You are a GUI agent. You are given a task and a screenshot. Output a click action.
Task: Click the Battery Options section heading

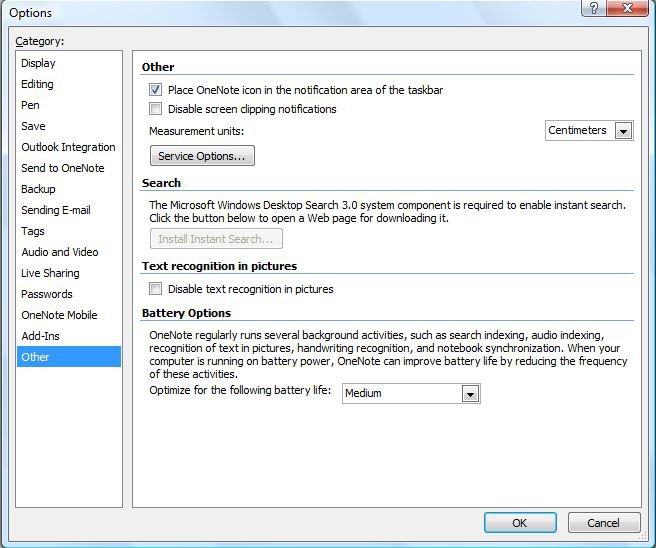186,313
